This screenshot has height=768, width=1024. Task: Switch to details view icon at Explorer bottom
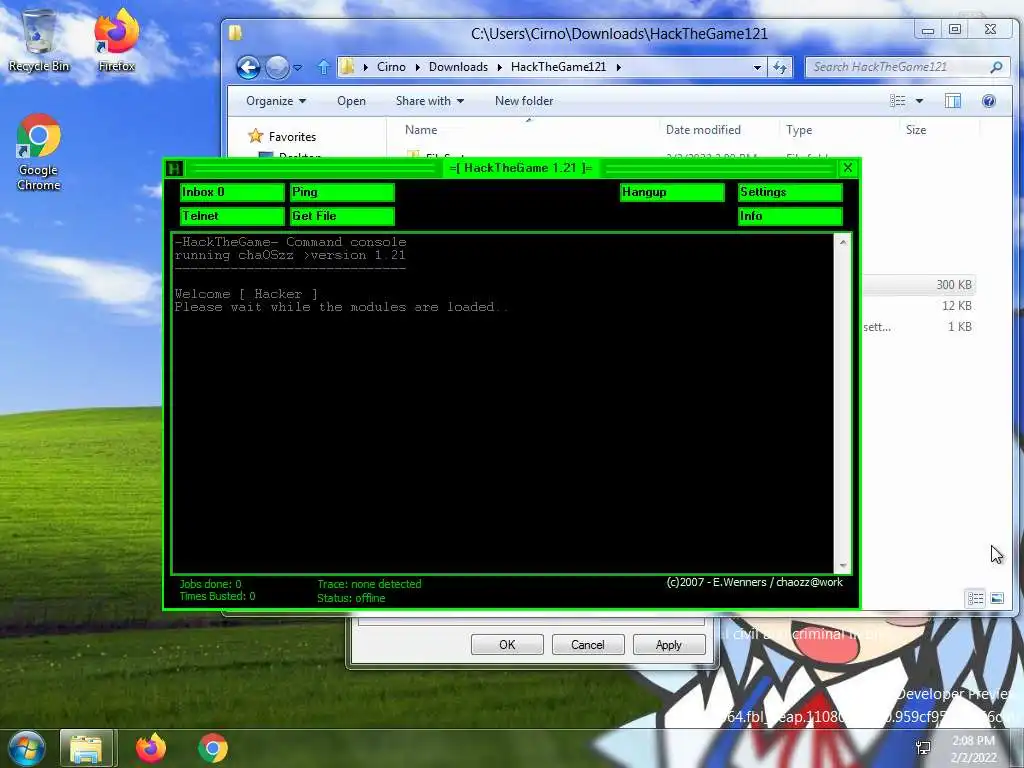click(976, 598)
